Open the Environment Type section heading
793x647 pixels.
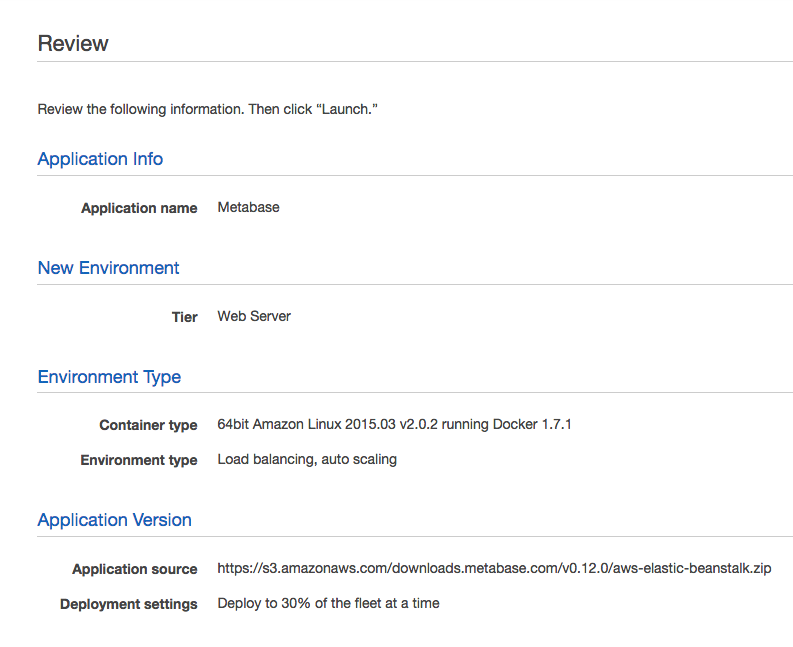109,377
